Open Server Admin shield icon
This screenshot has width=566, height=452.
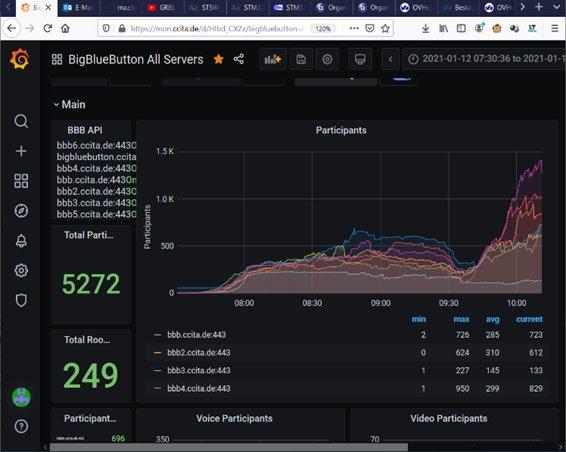(21, 300)
